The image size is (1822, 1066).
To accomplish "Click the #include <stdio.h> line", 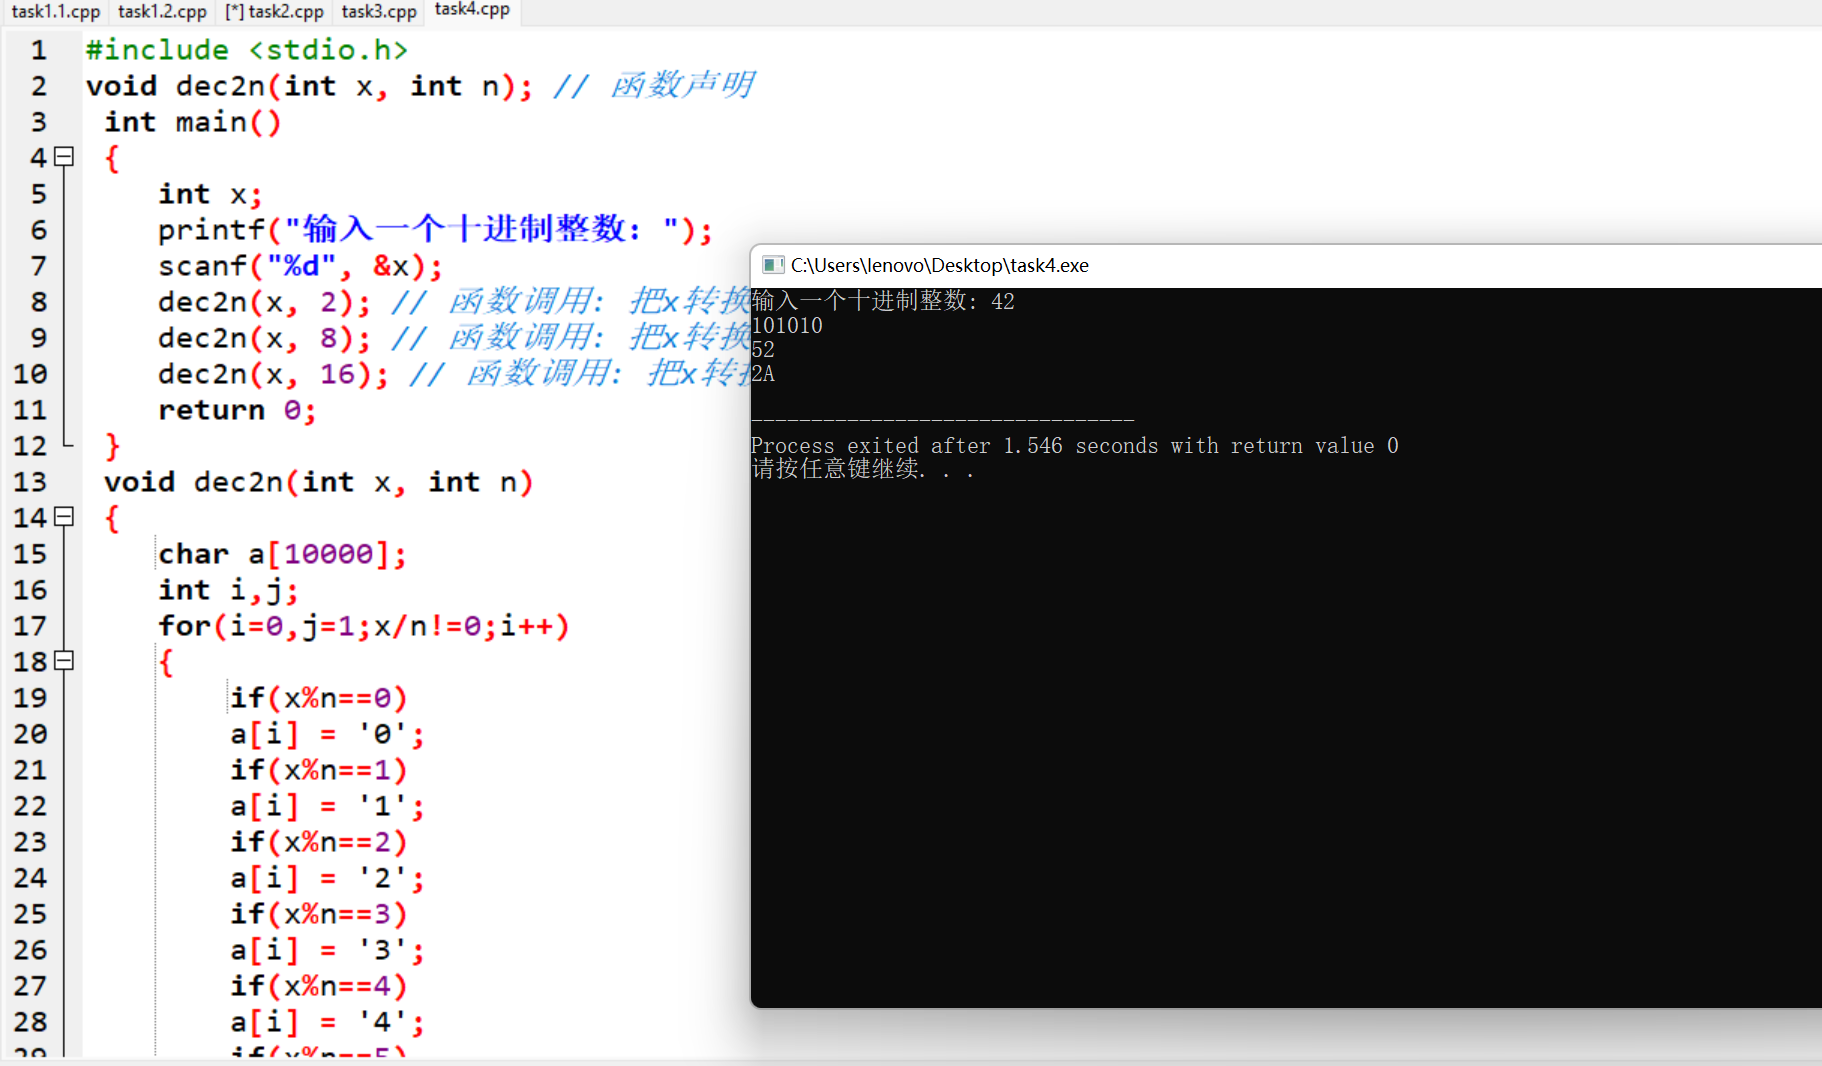I will click(247, 49).
